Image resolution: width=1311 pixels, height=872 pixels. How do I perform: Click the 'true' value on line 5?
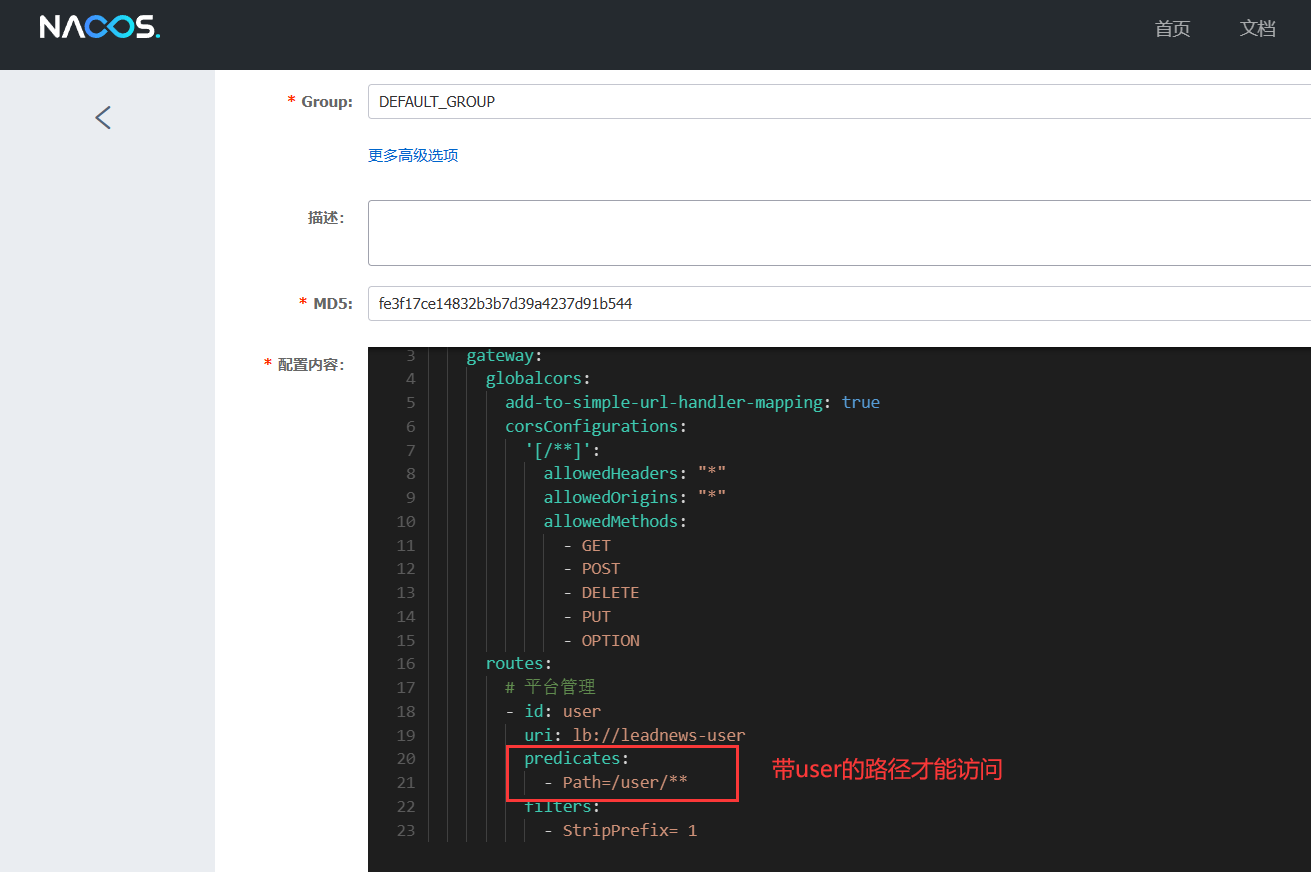[x=861, y=402]
